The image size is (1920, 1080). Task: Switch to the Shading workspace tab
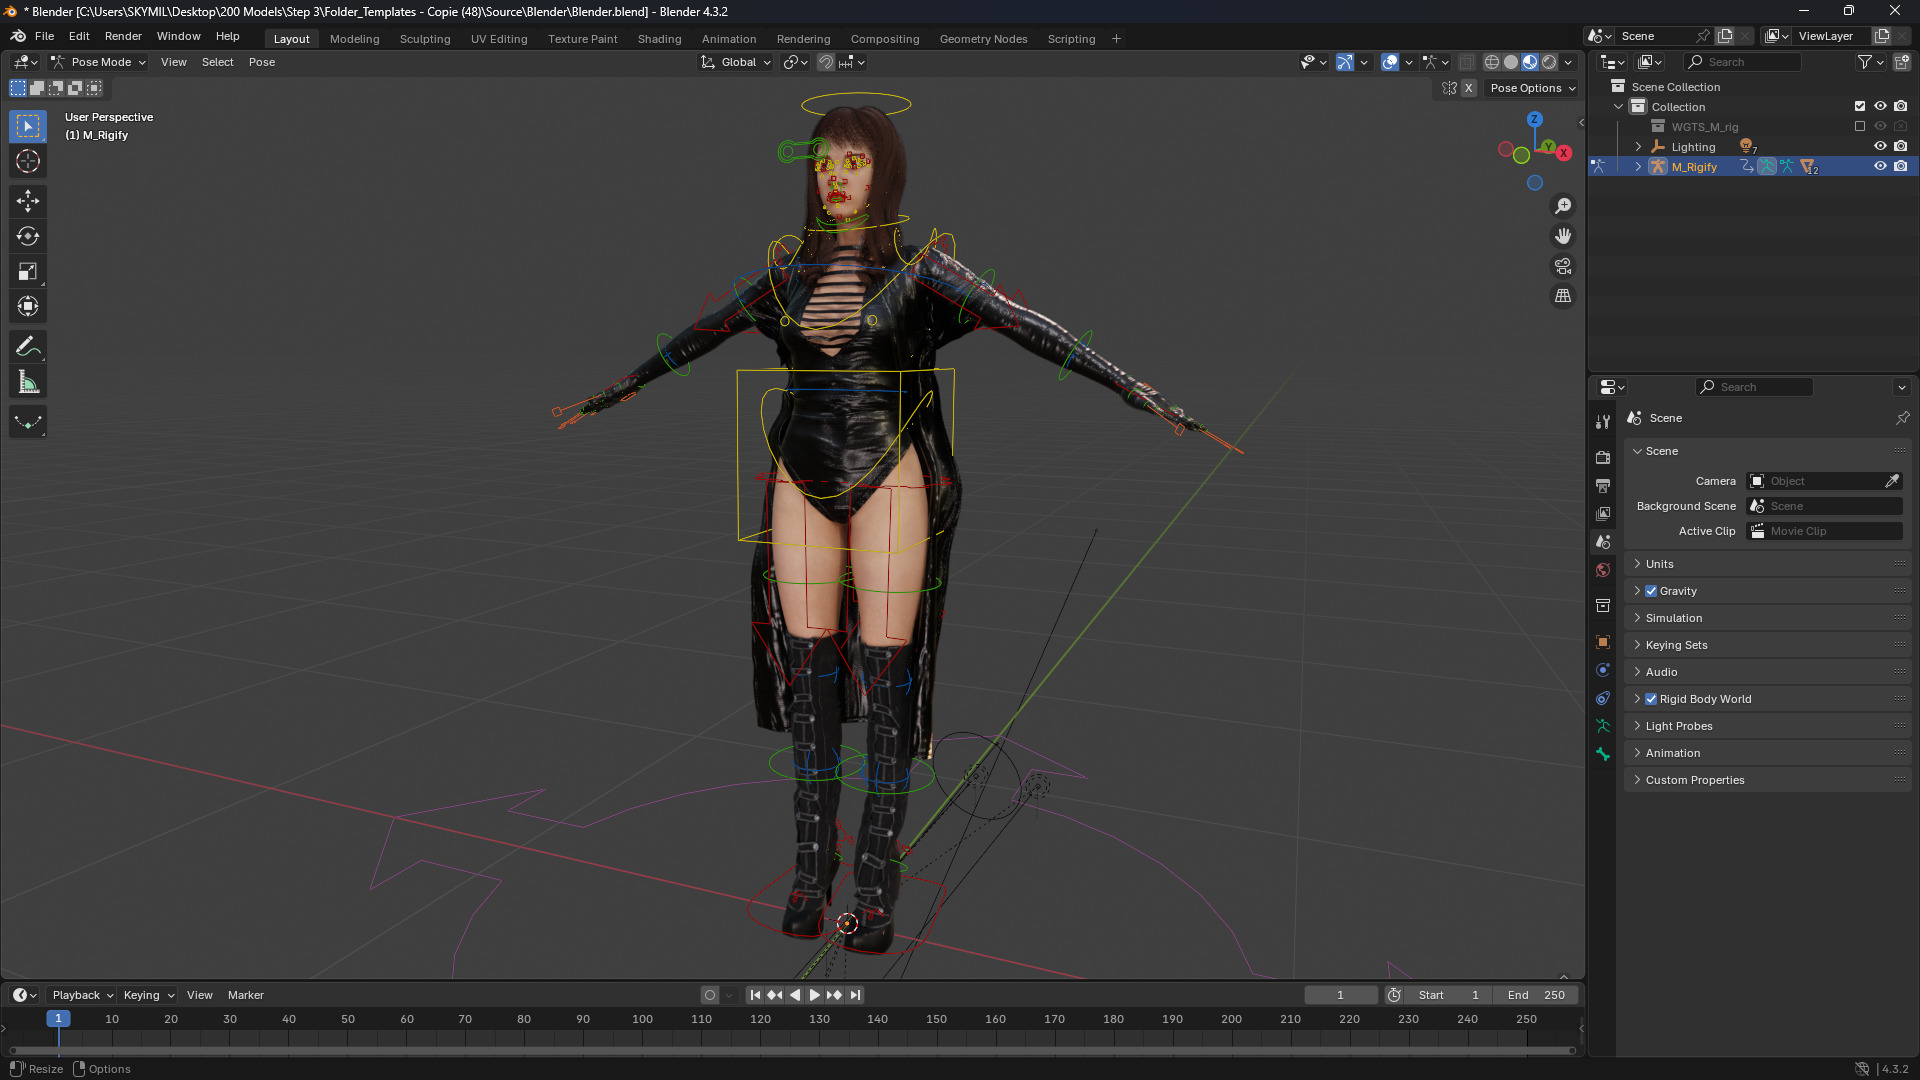point(659,39)
